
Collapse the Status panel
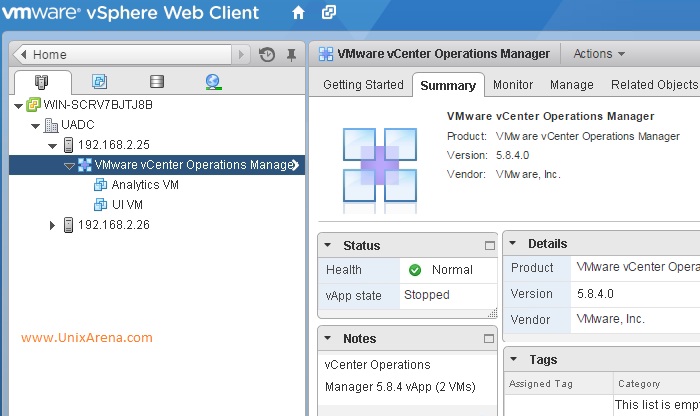coord(328,245)
